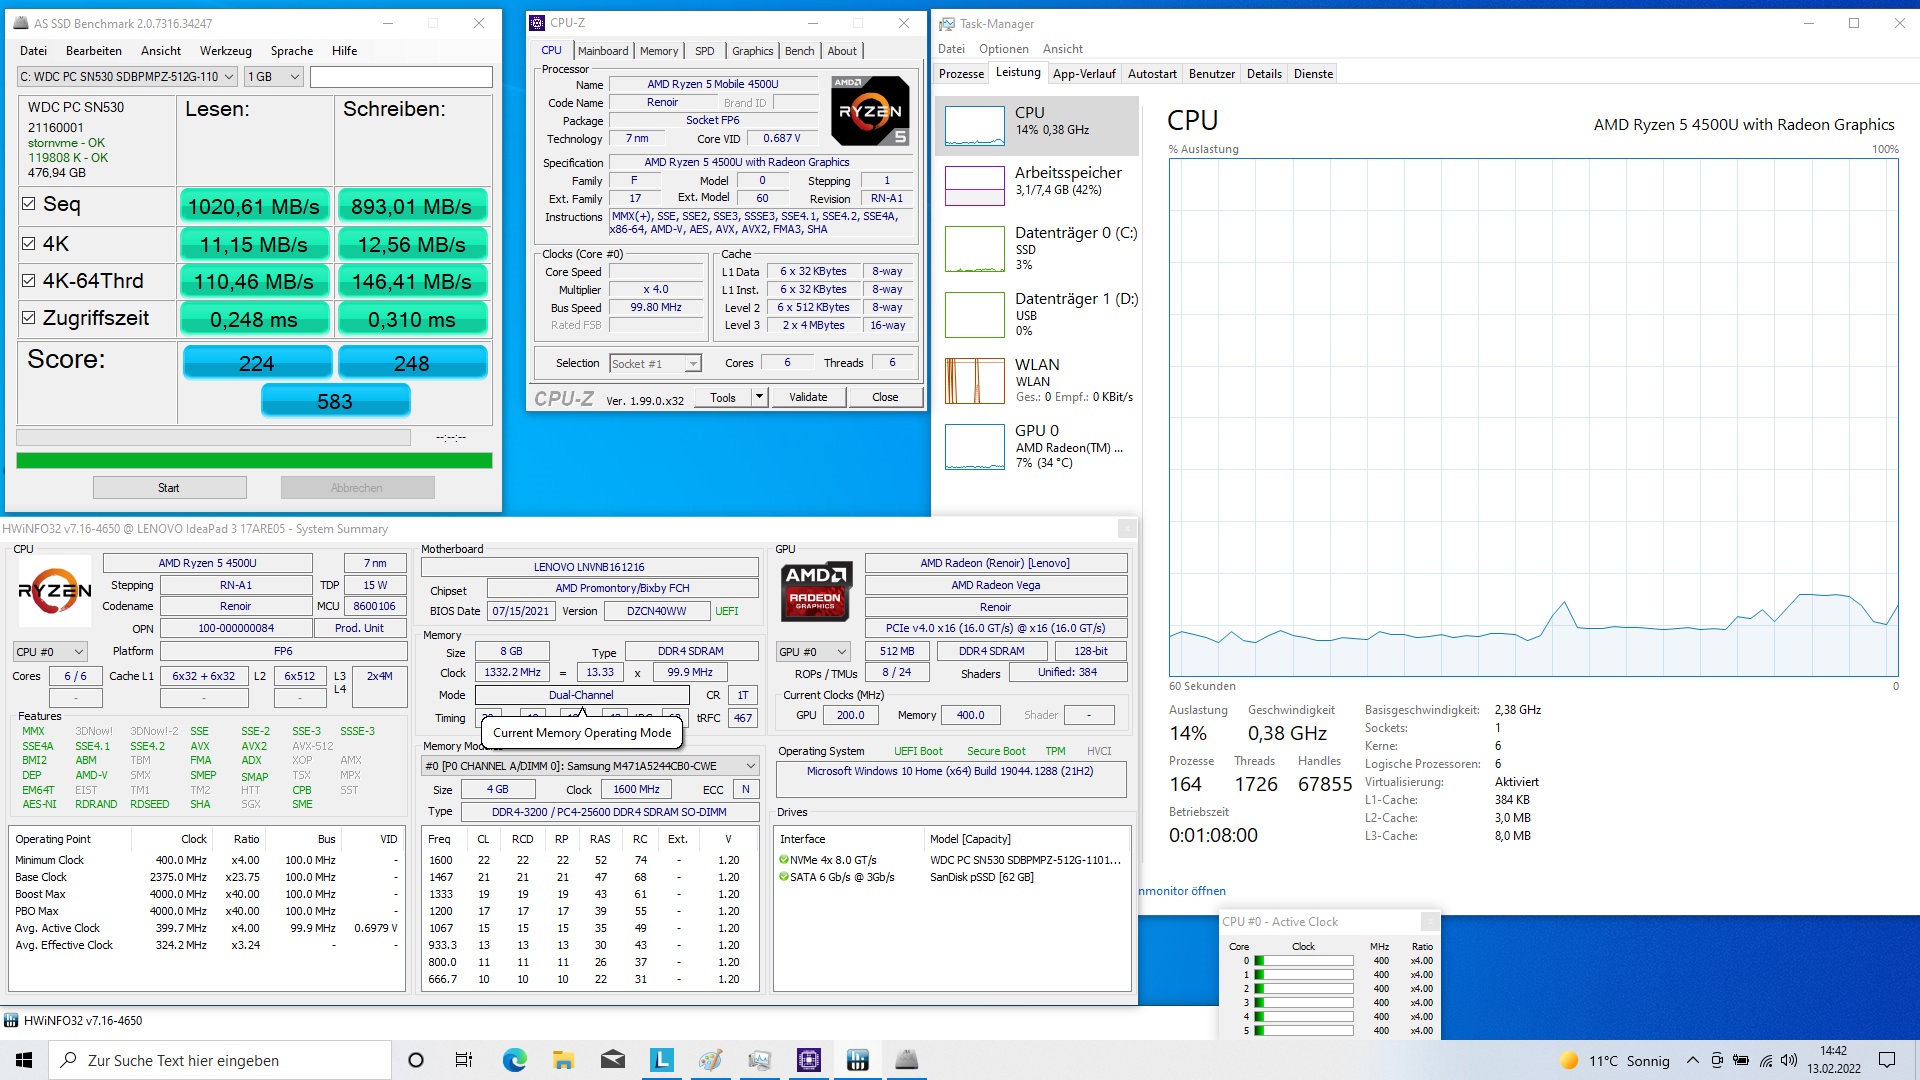Click Validate button in CPU-Z
The width and height of the screenshot is (1920, 1080).
click(808, 397)
